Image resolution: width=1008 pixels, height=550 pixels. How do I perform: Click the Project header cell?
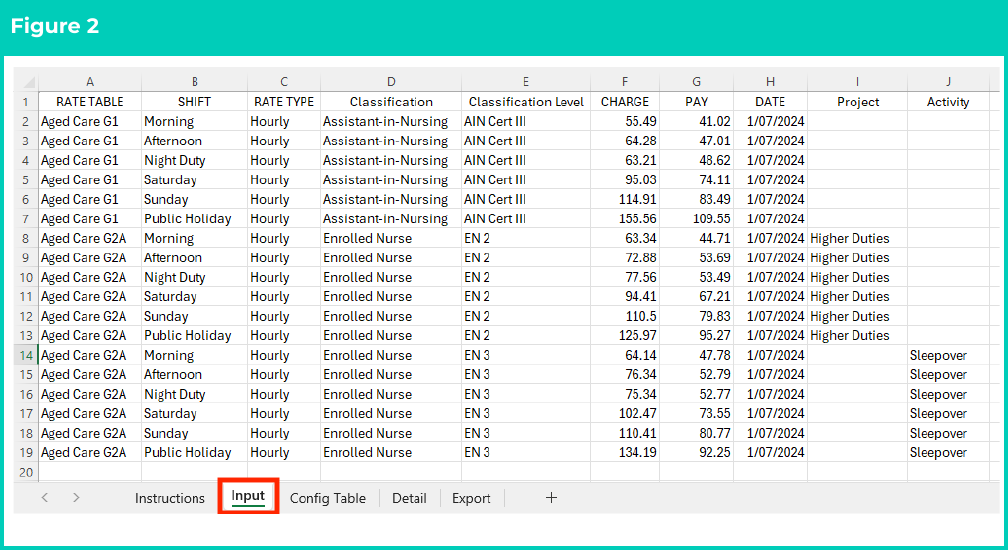click(857, 102)
